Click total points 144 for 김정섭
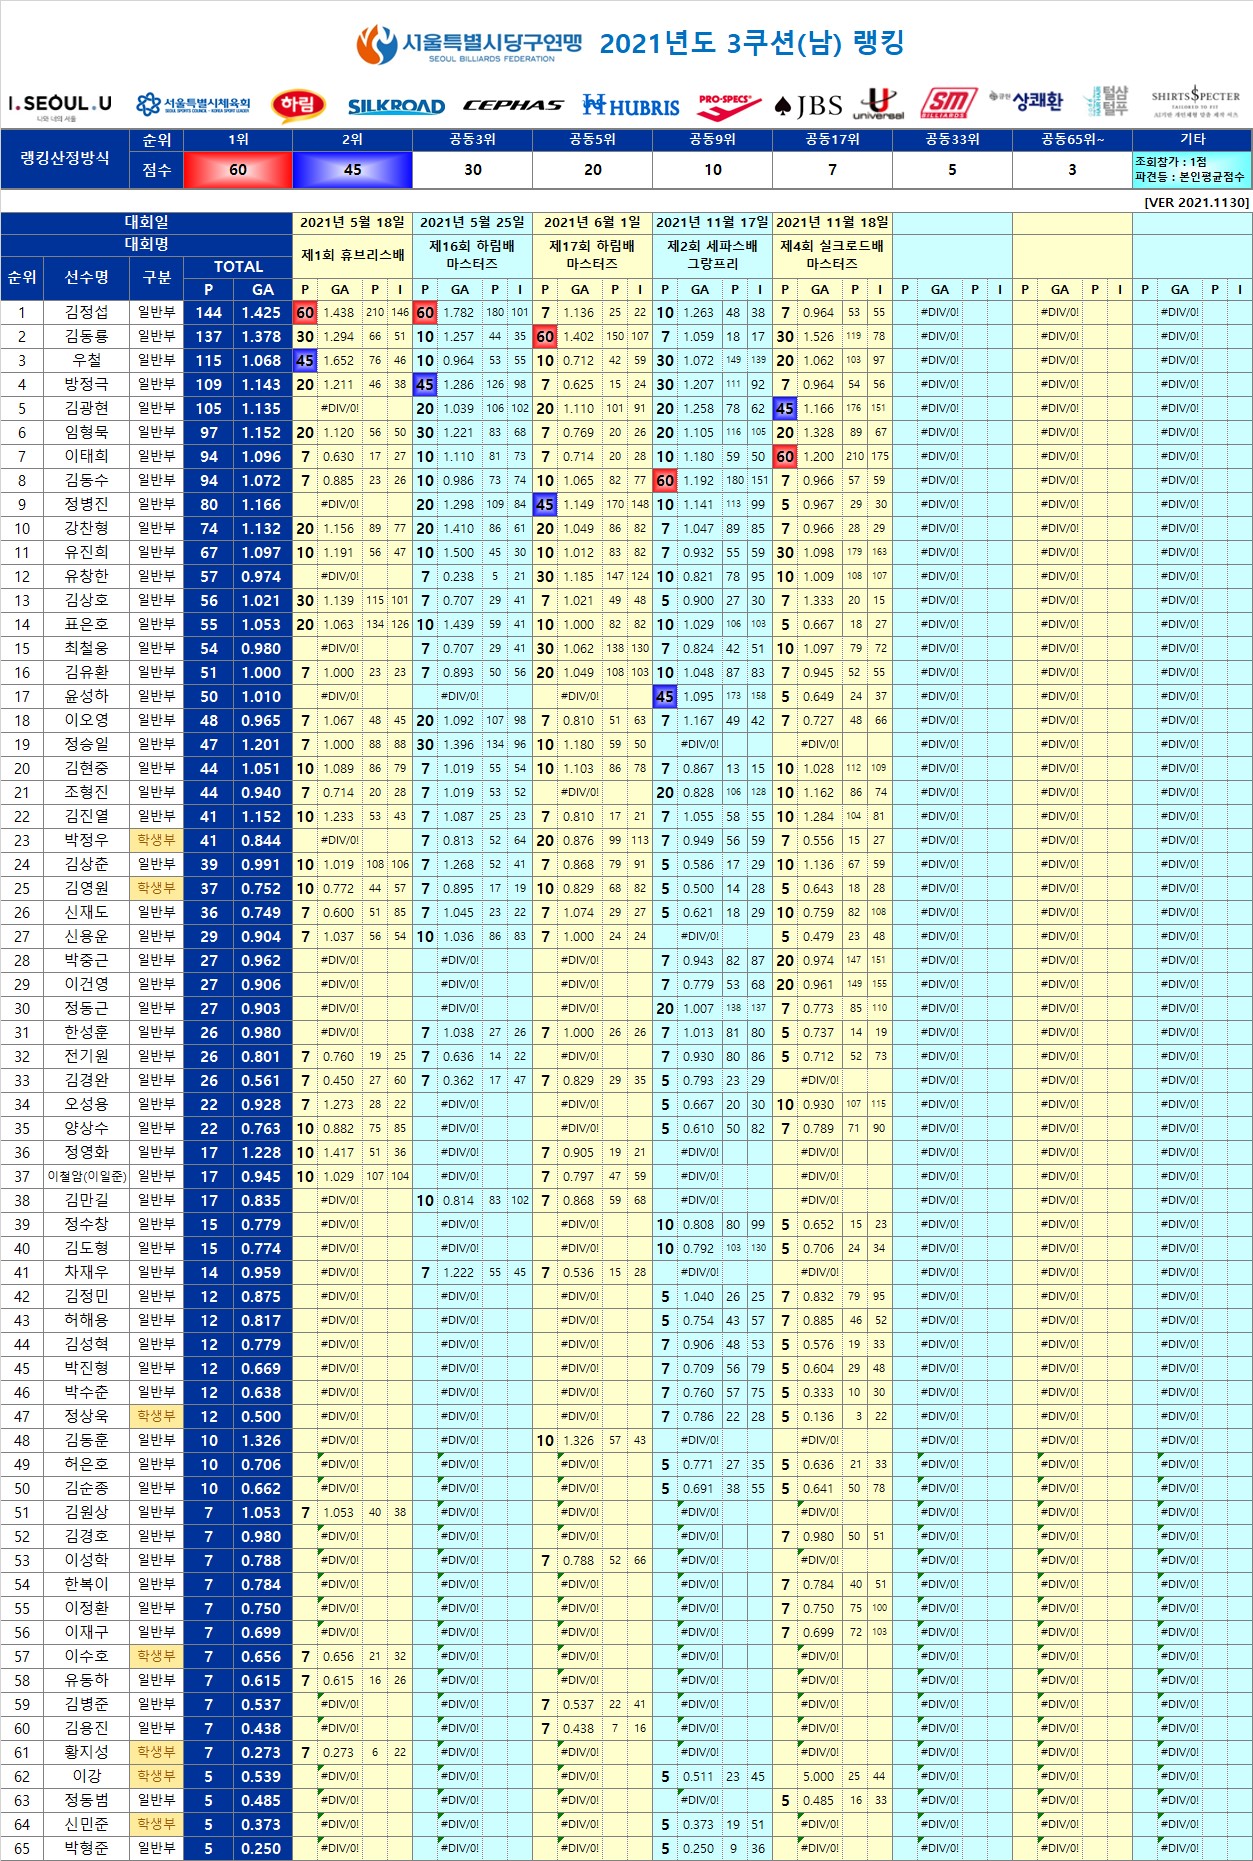 point(208,312)
